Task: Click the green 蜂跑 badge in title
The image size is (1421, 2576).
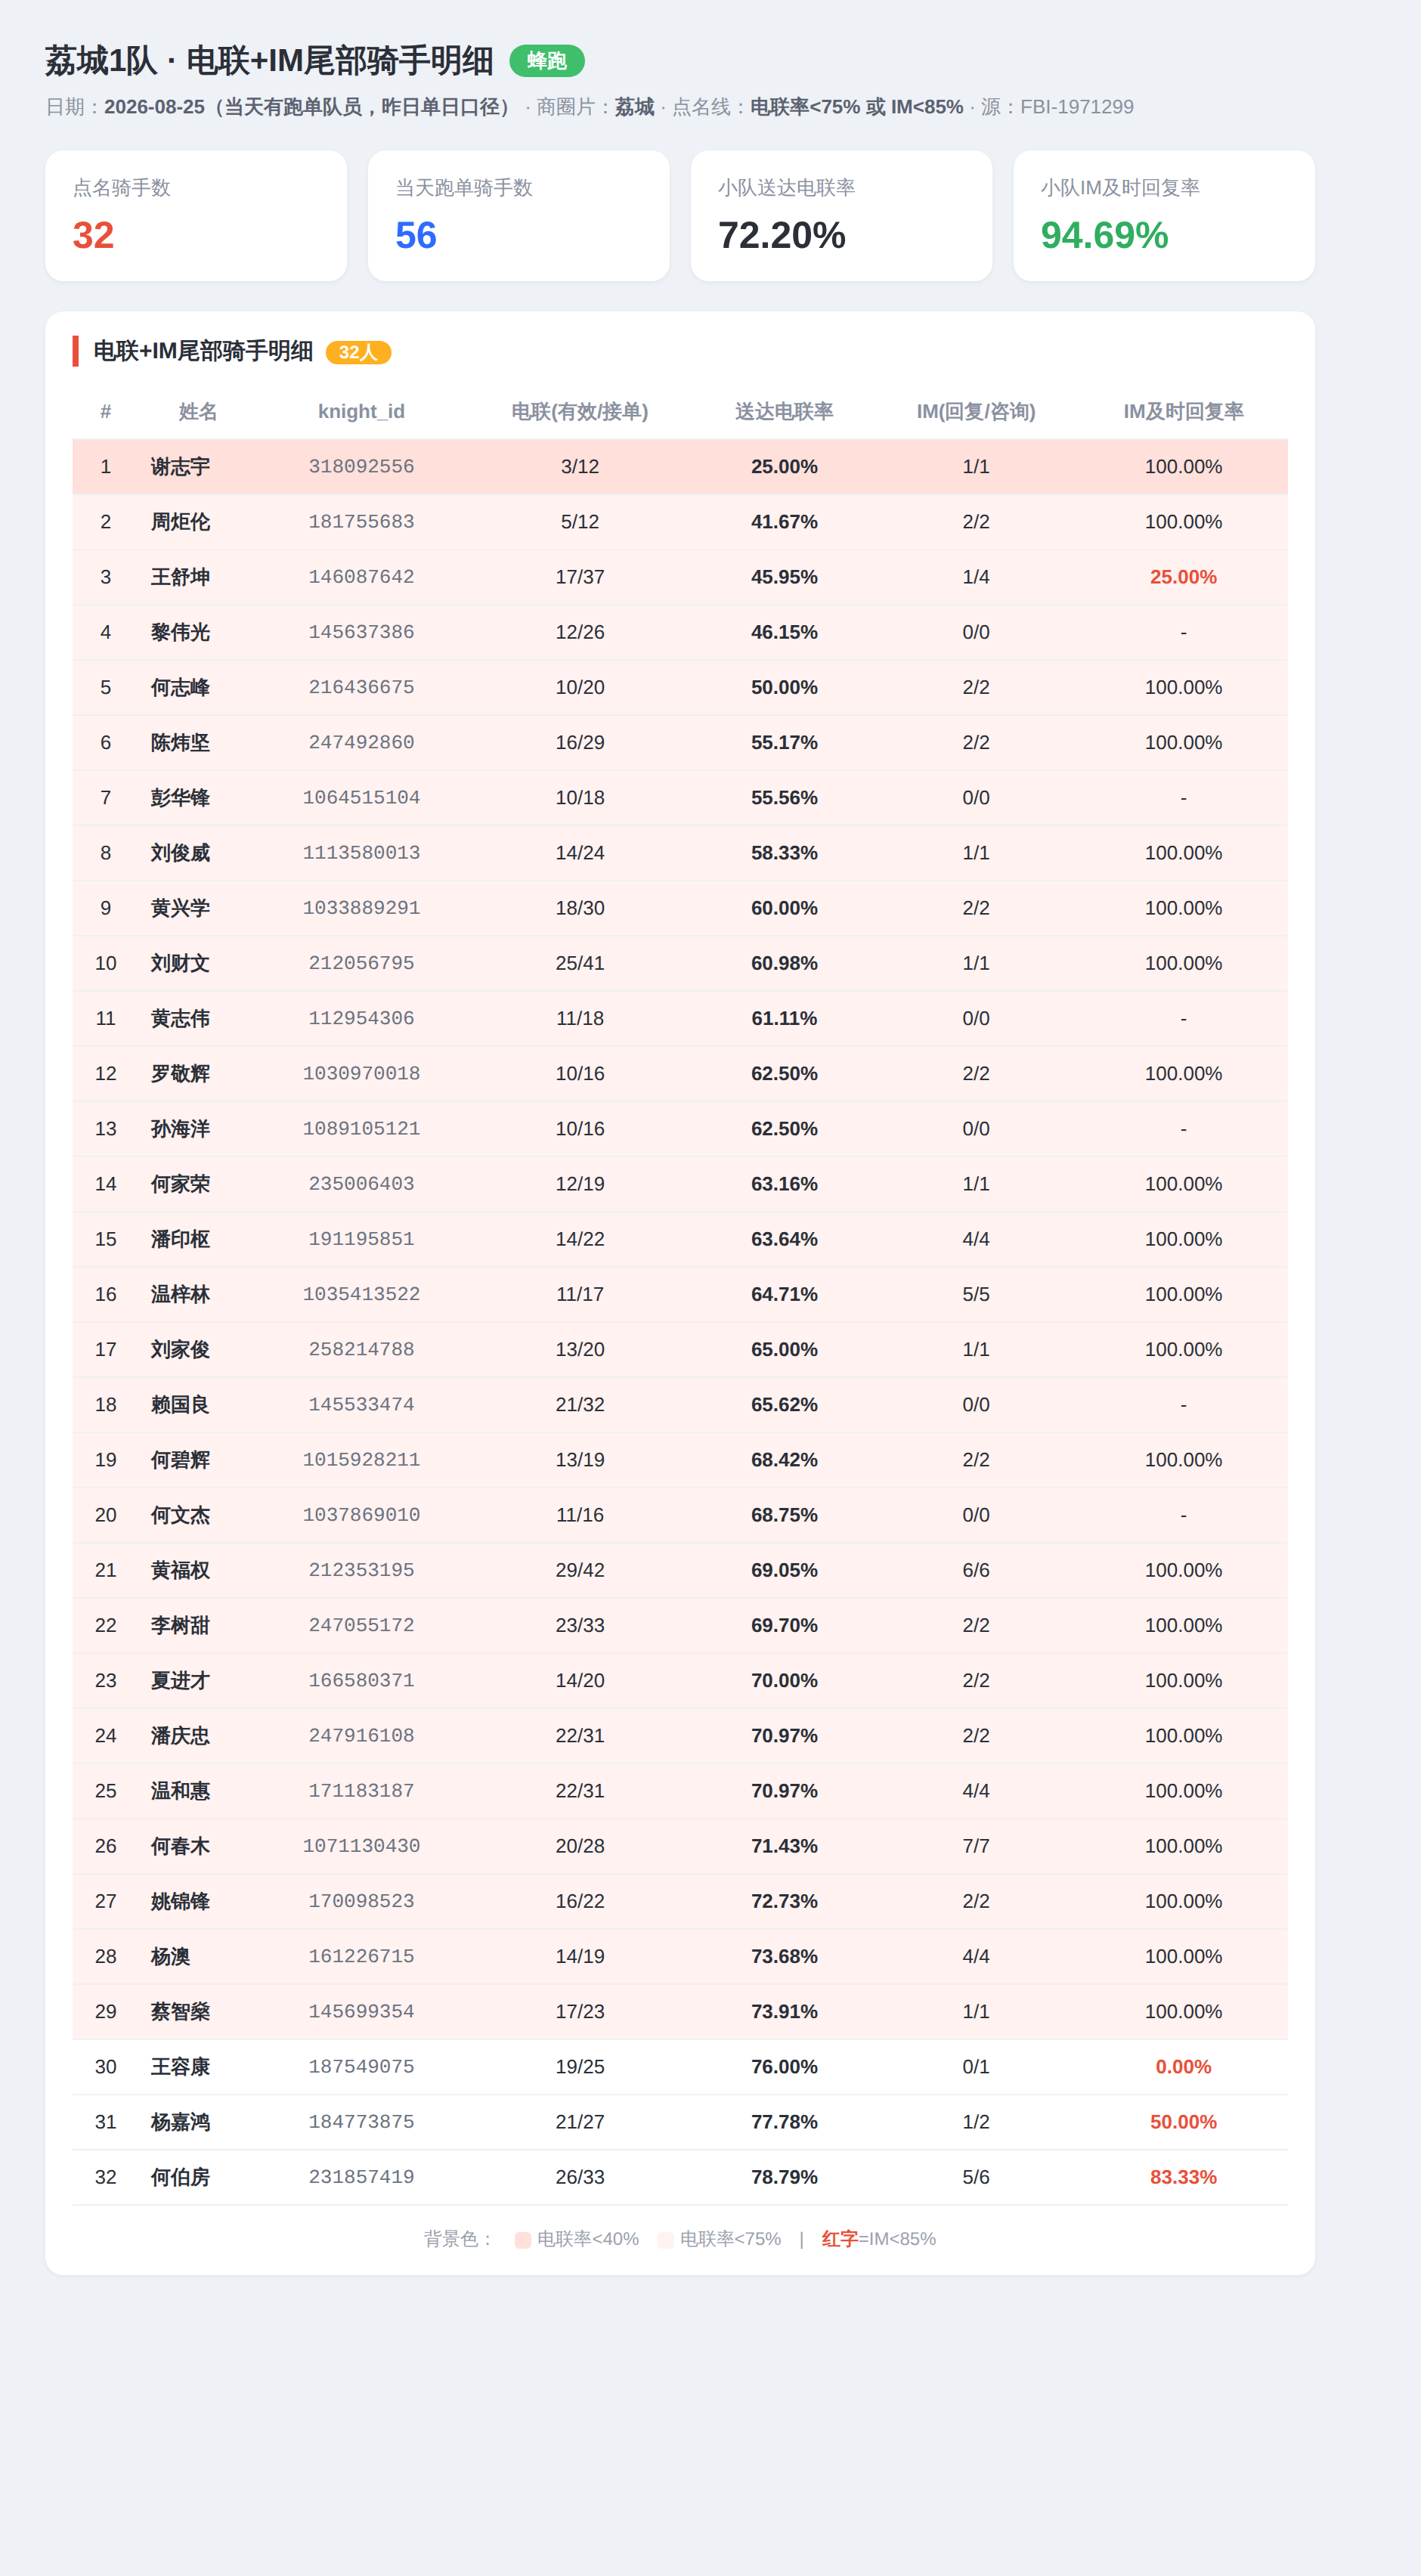Action: (x=547, y=61)
